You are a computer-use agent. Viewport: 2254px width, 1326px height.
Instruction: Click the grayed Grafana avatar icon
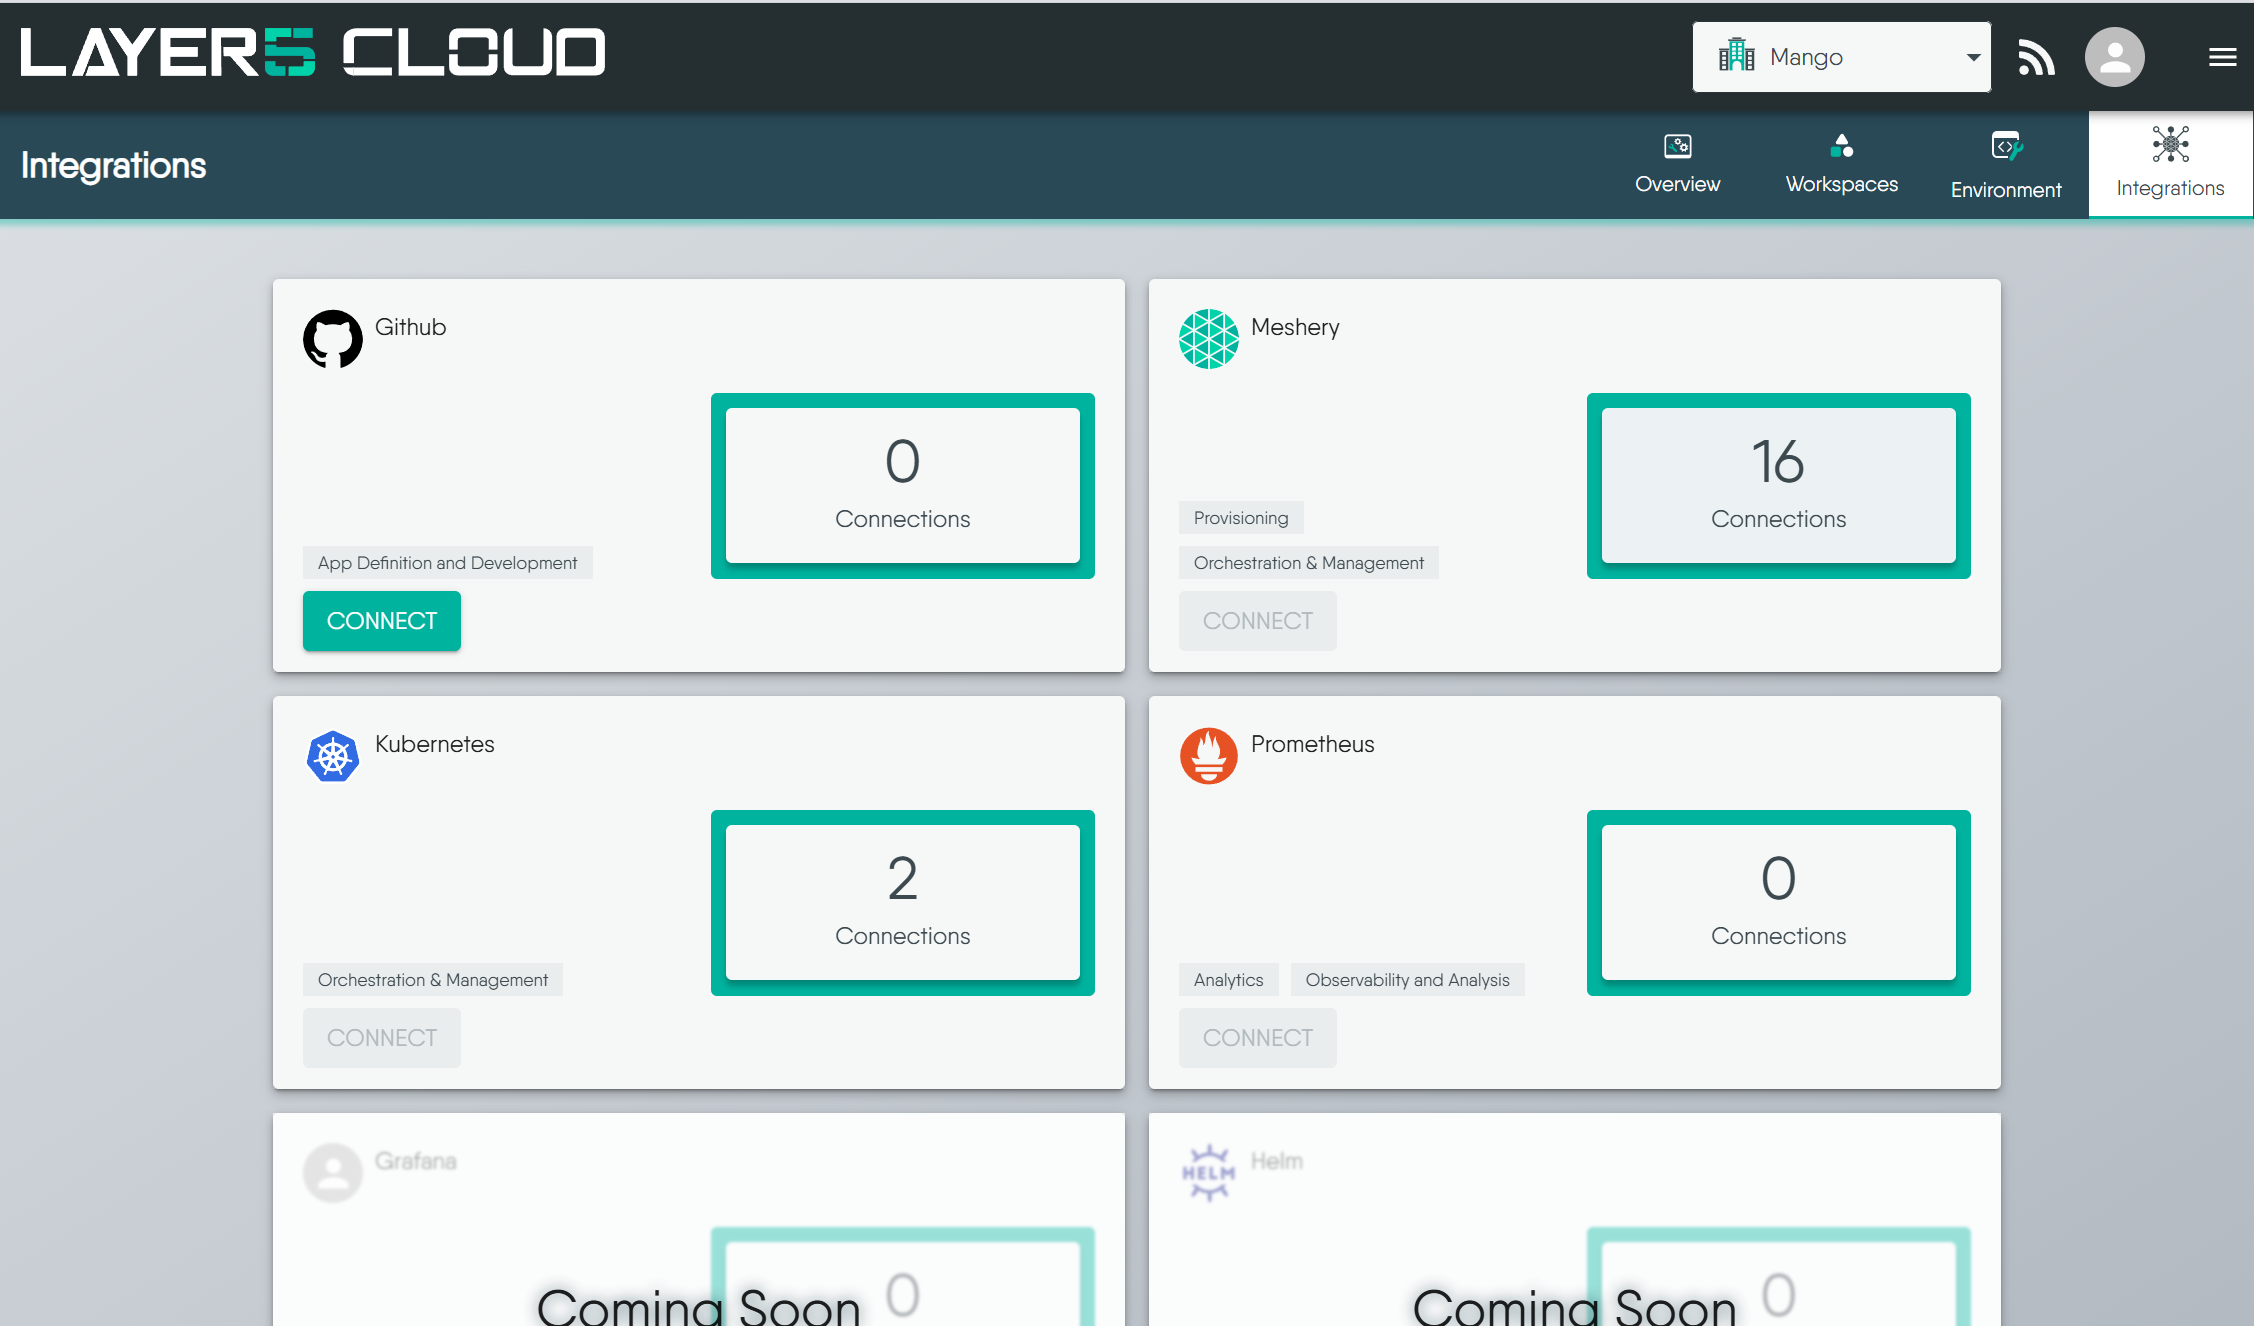[x=332, y=1172]
